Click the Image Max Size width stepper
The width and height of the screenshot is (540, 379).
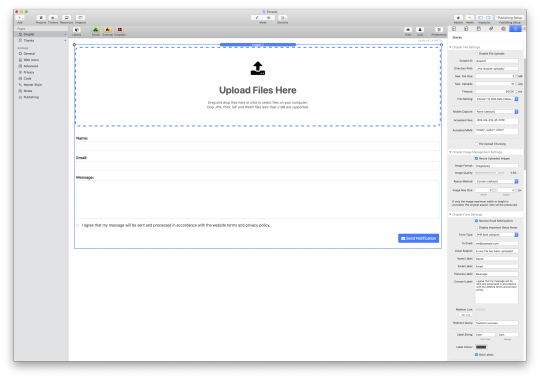click(x=494, y=190)
